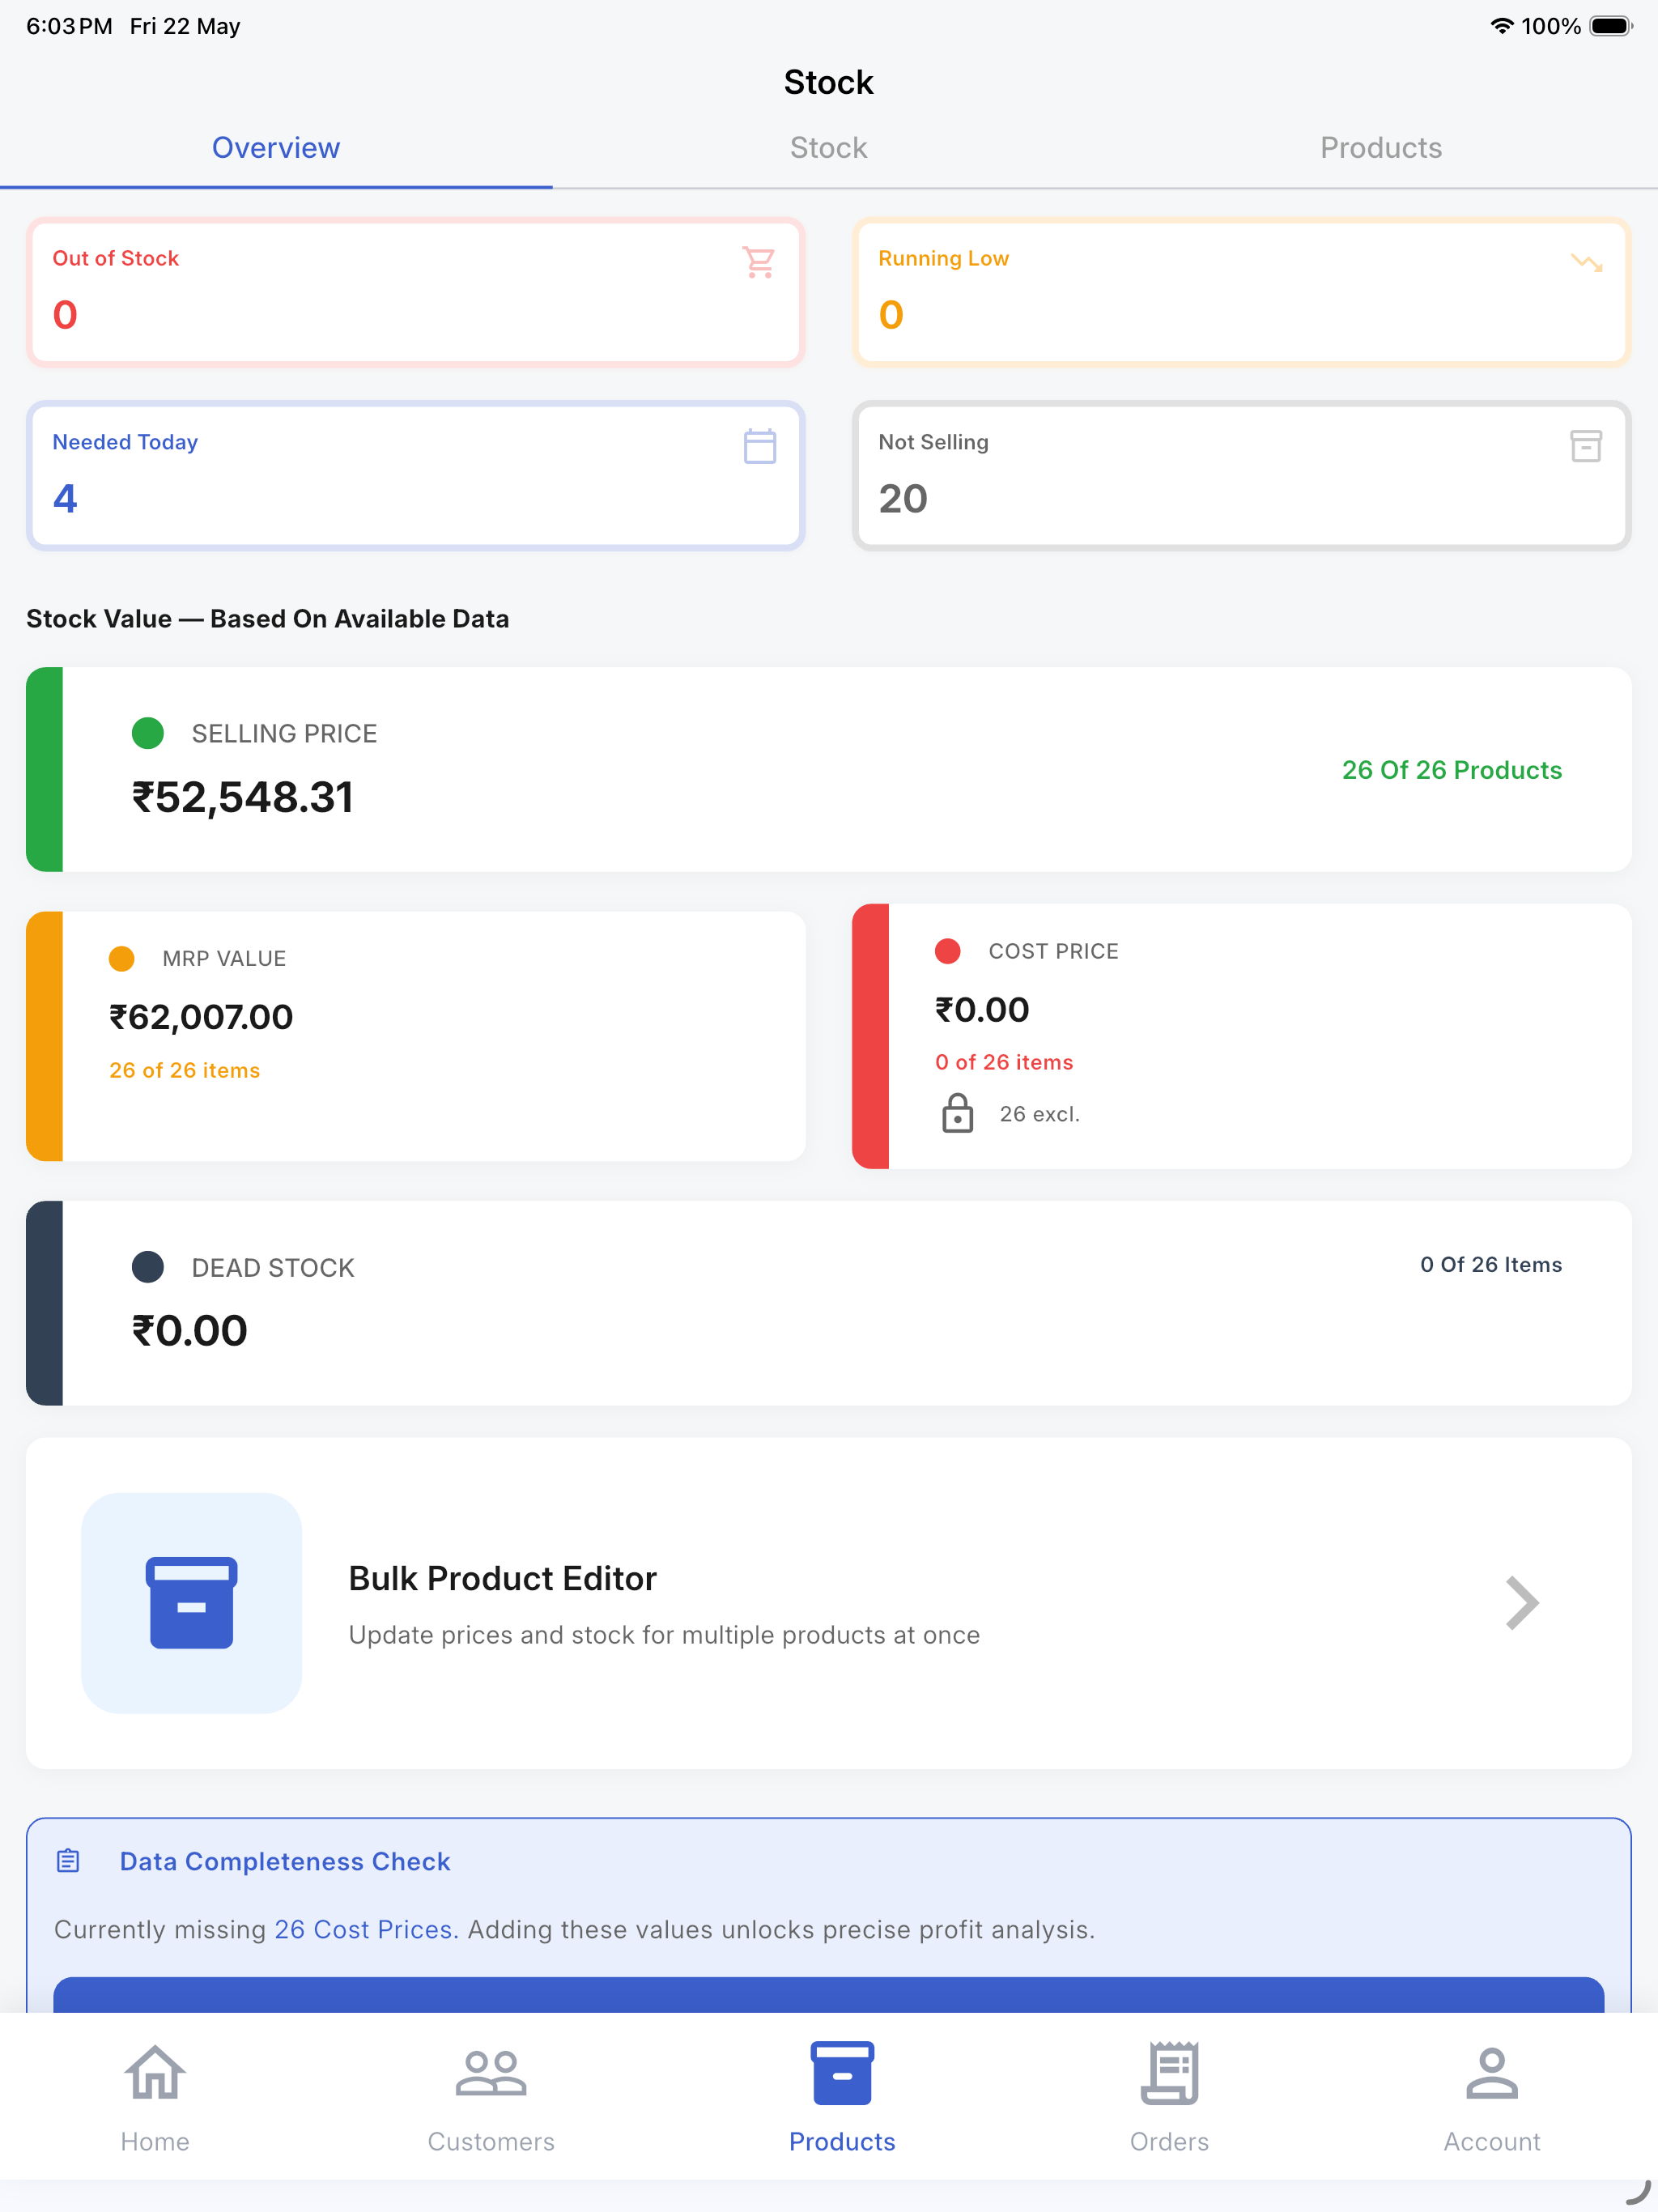This screenshot has height=2212, width=1658.
Task: Open Products in bottom navigation
Action: (x=842, y=2097)
